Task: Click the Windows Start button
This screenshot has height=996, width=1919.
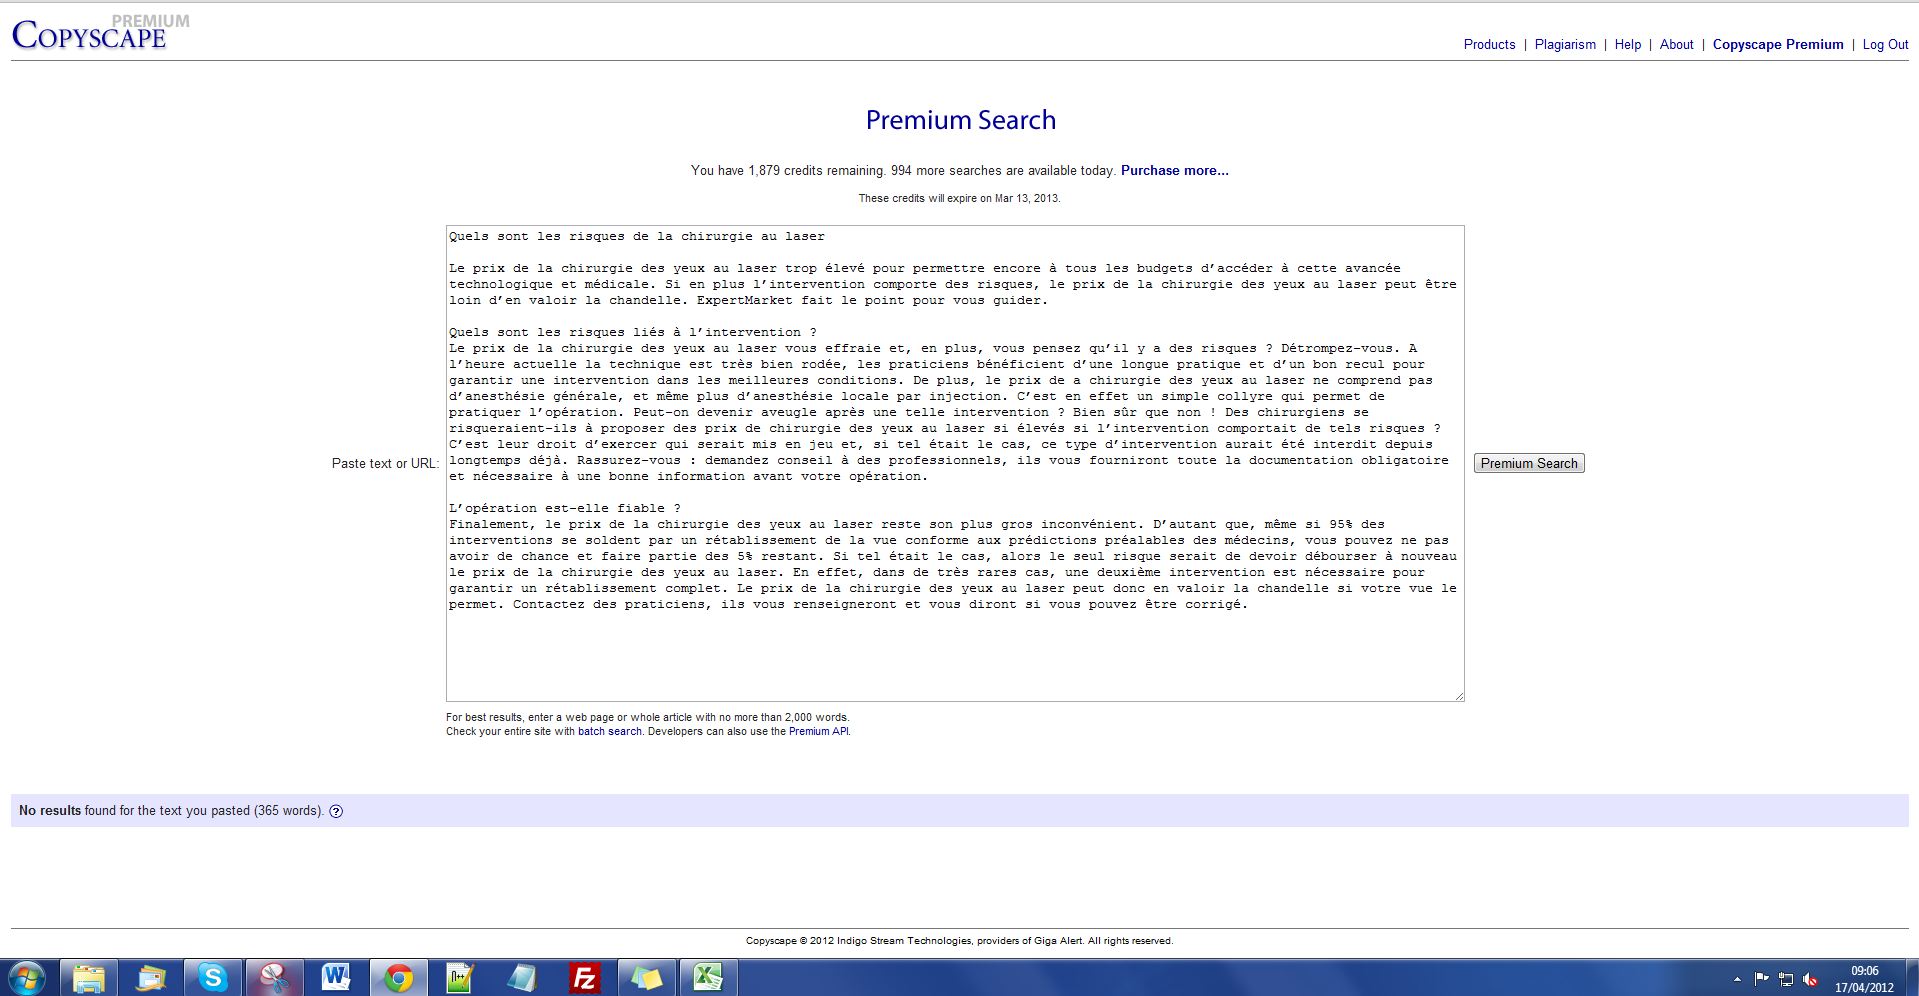Action: point(27,977)
